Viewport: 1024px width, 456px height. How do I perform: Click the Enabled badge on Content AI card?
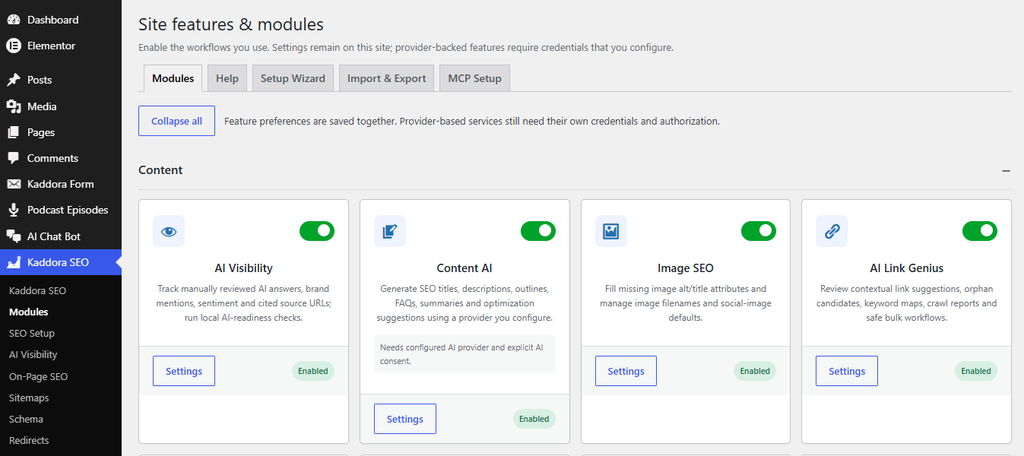[534, 419]
